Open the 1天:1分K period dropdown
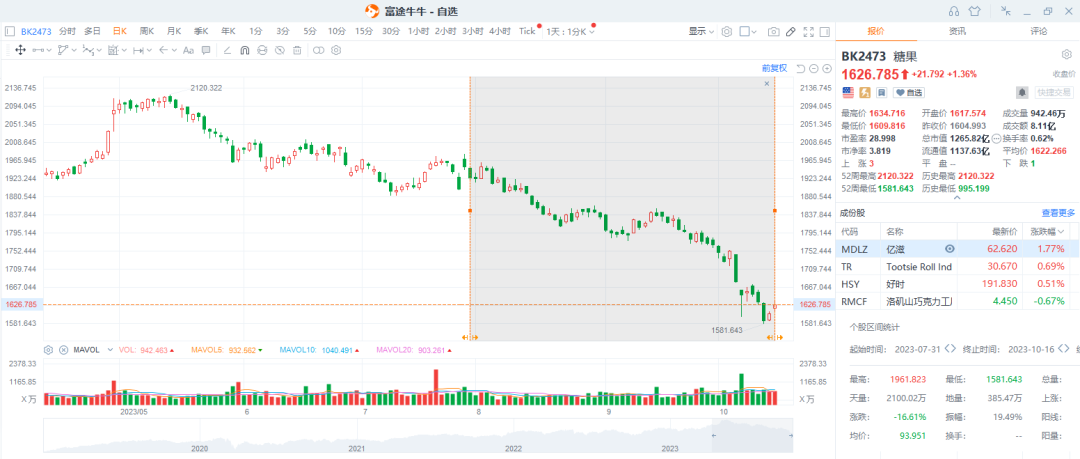This screenshot has height=459, width=1080. (x=571, y=31)
